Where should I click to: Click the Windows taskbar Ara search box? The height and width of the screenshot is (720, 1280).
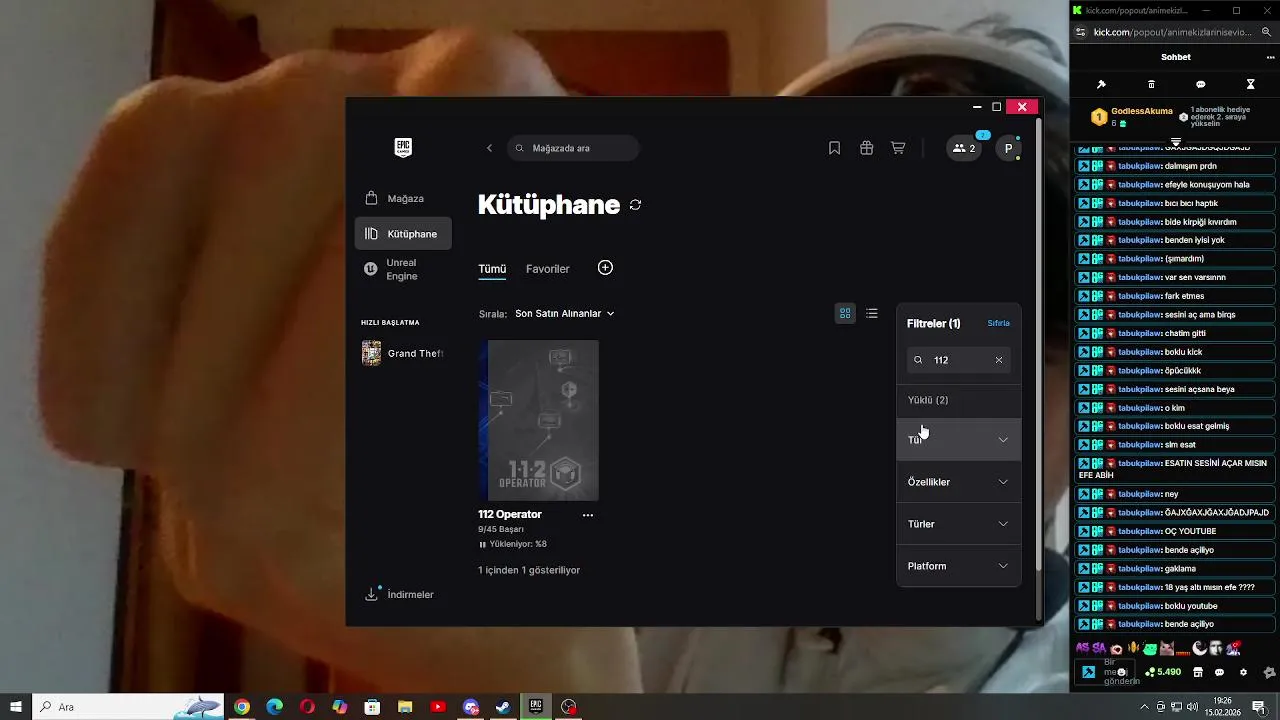pyautogui.click(x=128, y=707)
